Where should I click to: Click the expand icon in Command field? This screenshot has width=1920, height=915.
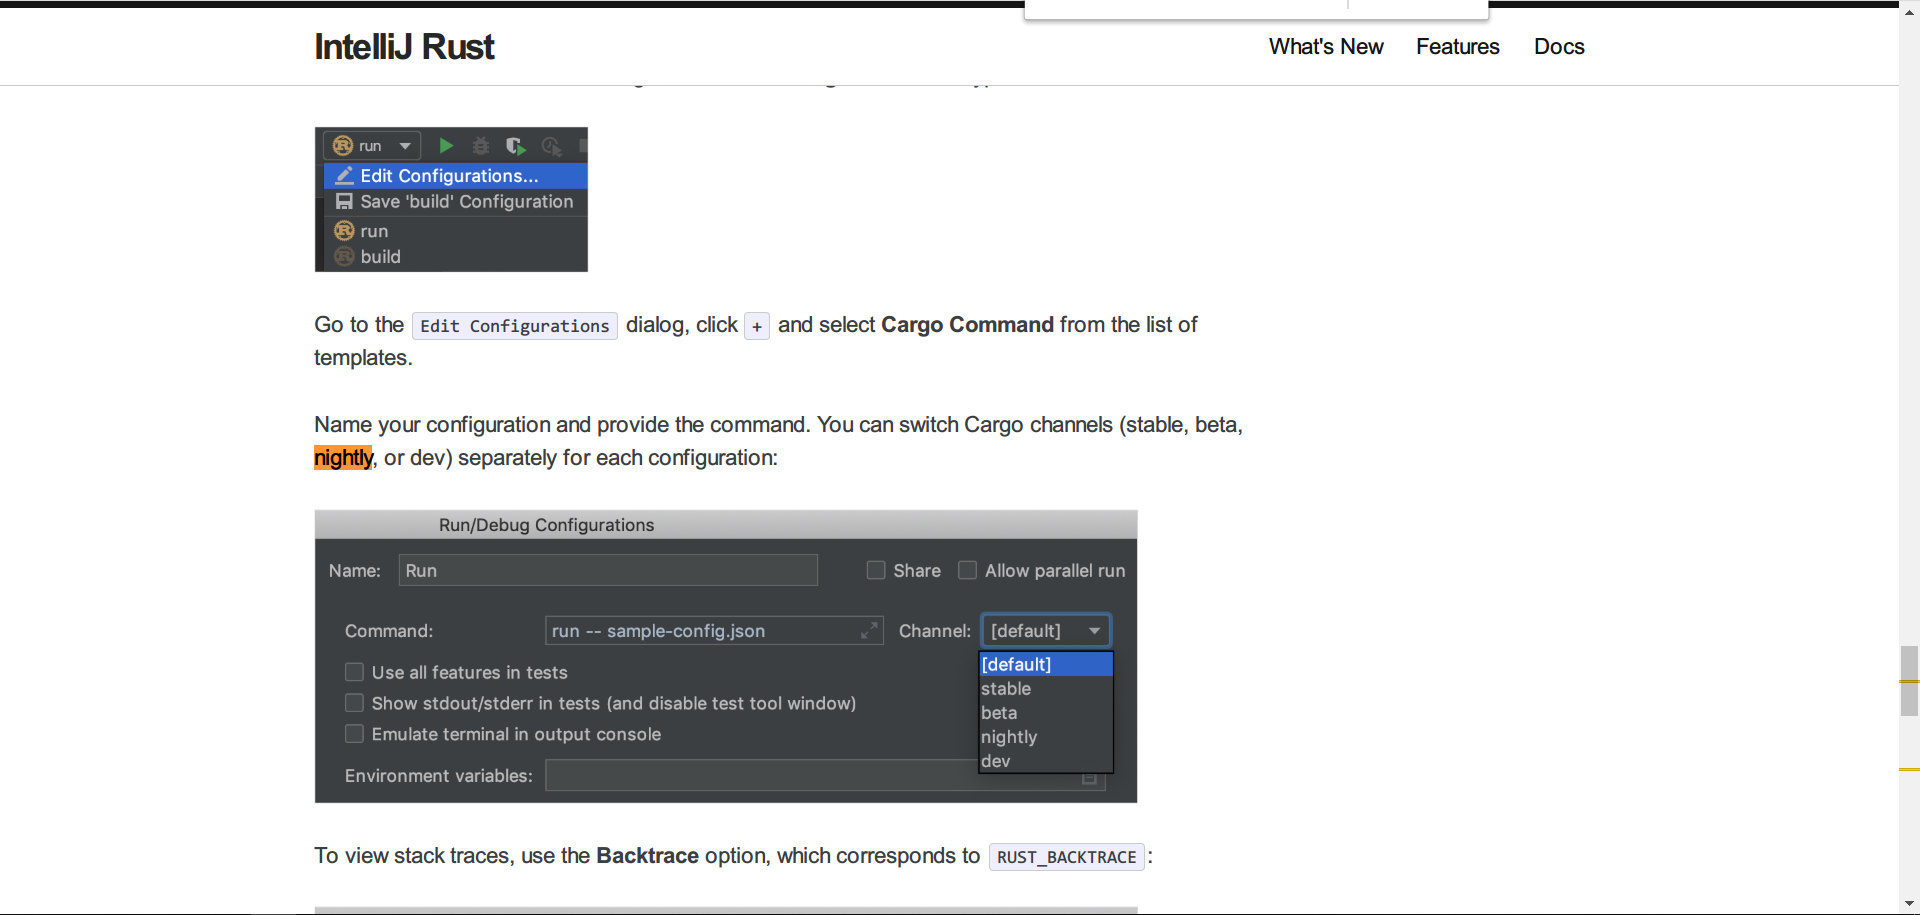pos(868,631)
